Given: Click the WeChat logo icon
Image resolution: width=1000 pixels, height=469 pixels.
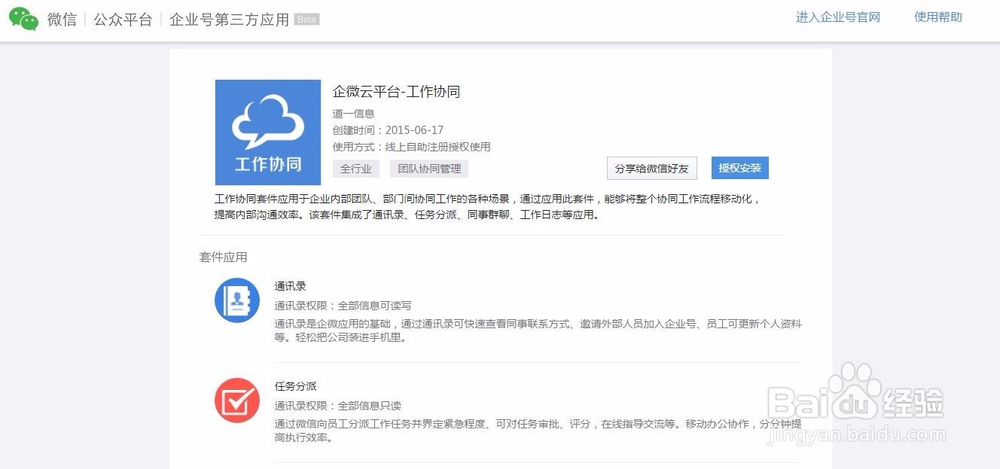Looking at the screenshot, I should [x=24, y=19].
